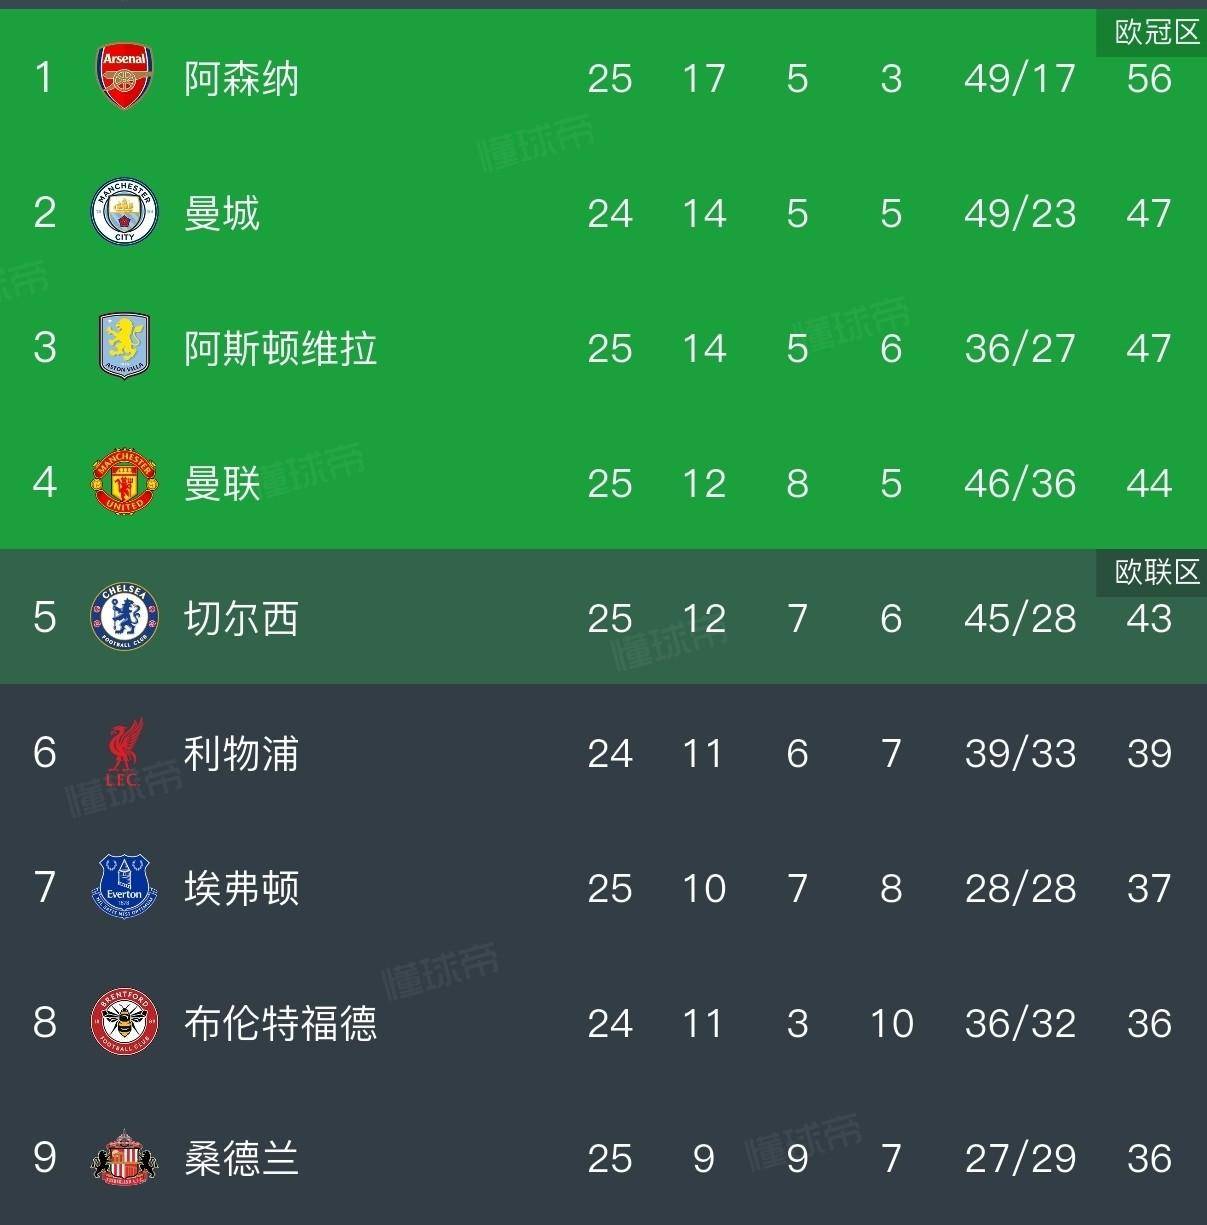Open team page for 曼城
The height and width of the screenshot is (1225, 1207).
[x=222, y=213]
